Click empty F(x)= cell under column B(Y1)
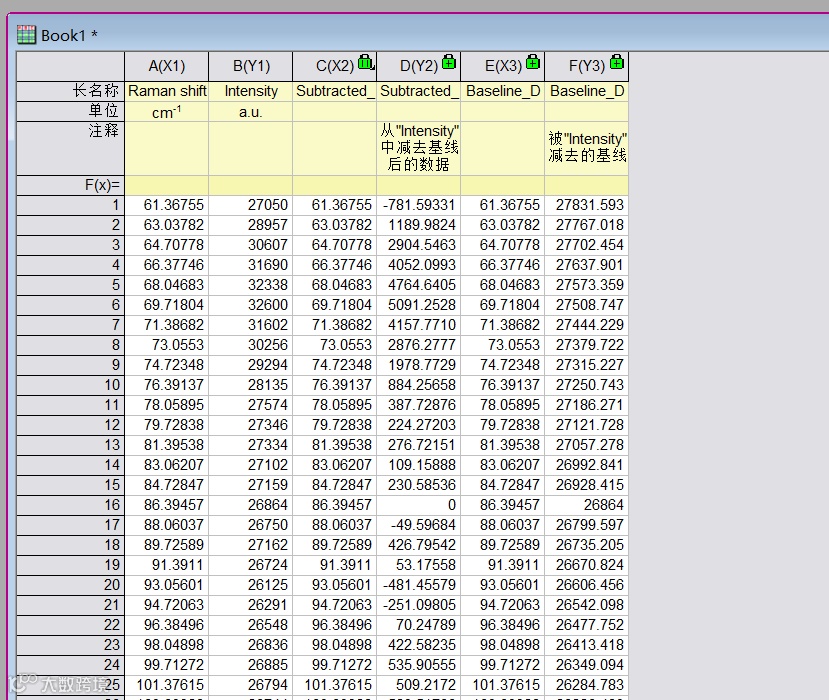The height and width of the screenshot is (700, 829). click(x=251, y=185)
